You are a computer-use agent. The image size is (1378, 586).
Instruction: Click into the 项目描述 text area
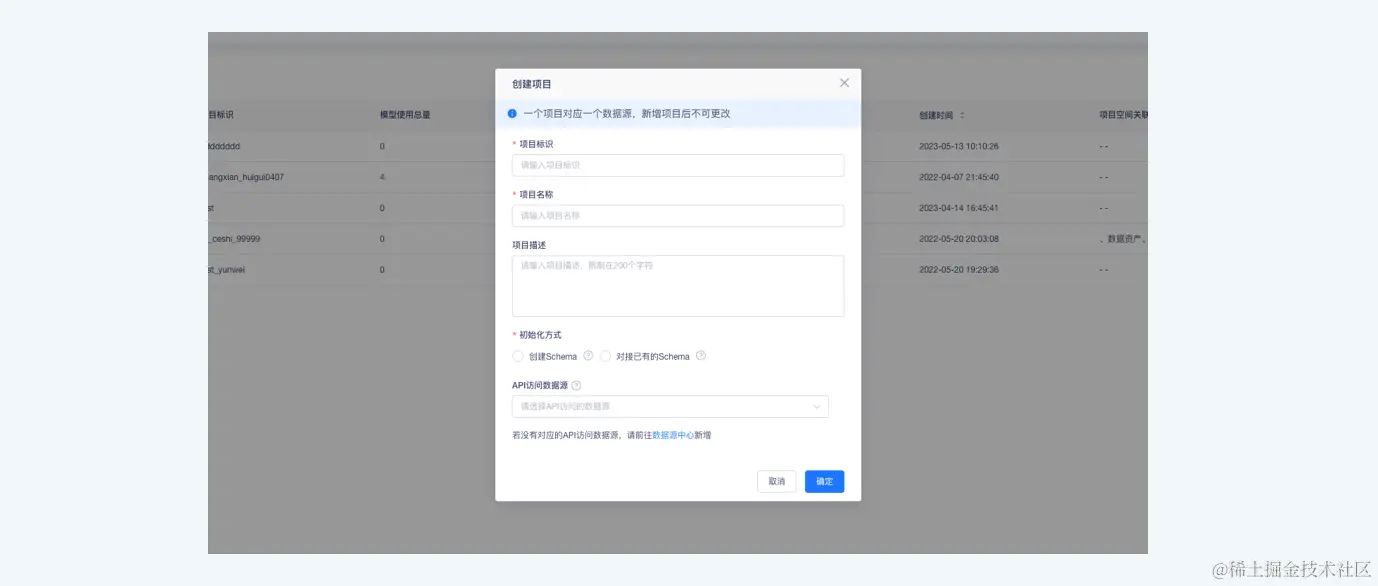click(x=678, y=286)
